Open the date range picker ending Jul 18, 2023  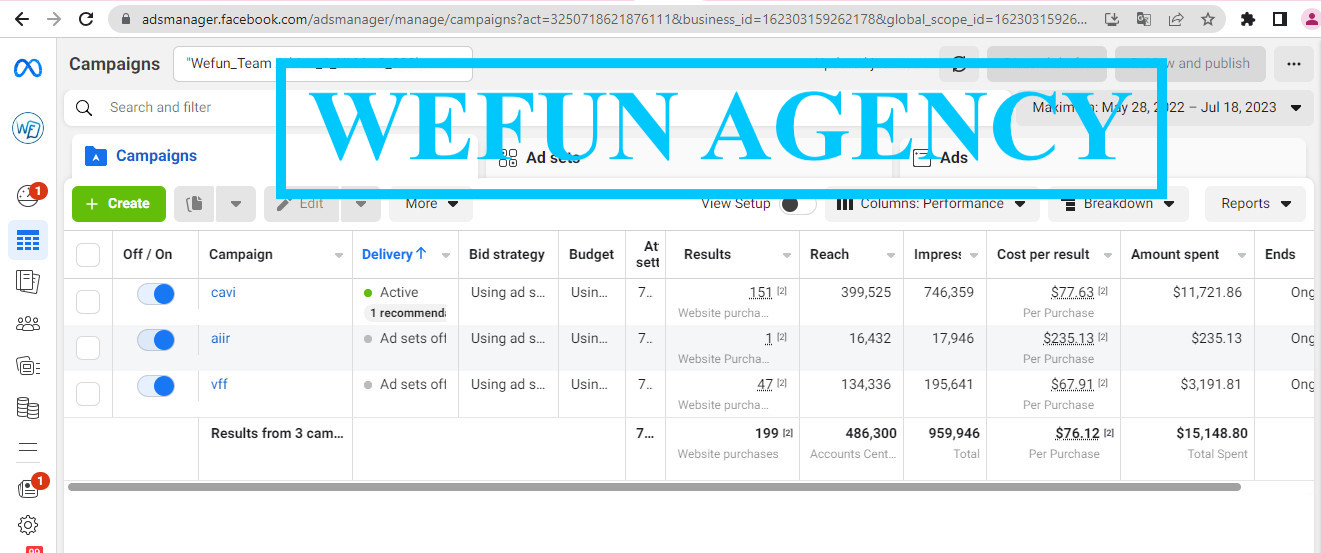tap(1166, 107)
